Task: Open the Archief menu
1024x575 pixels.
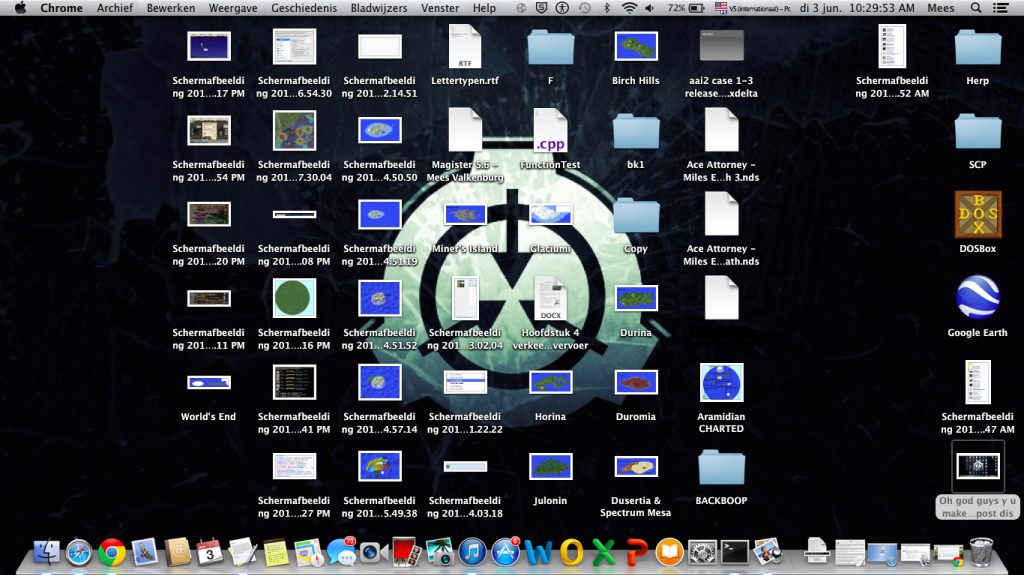Action: [x=115, y=8]
